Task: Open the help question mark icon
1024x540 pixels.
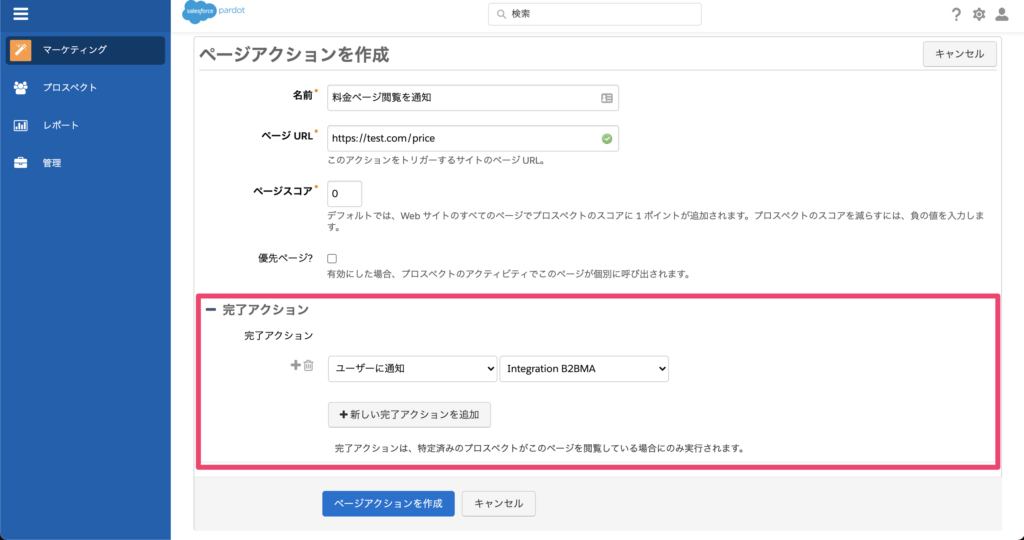Action: tap(956, 14)
